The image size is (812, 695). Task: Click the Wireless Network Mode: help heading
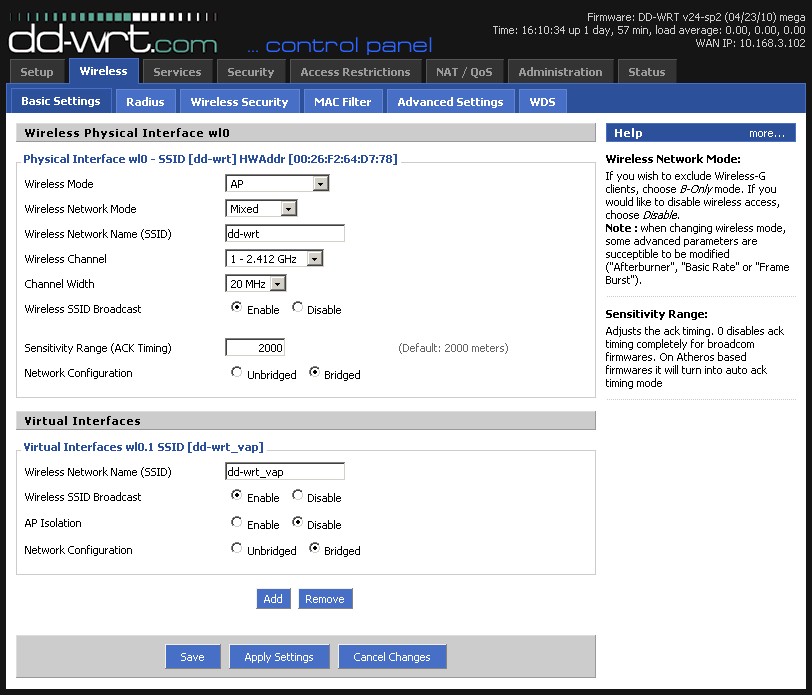(x=673, y=159)
